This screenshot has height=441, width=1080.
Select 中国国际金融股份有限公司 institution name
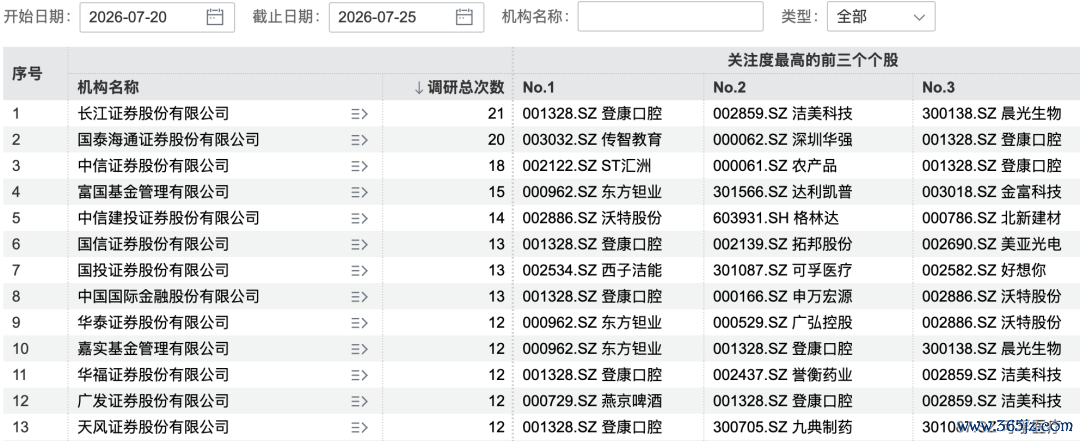[169, 297]
